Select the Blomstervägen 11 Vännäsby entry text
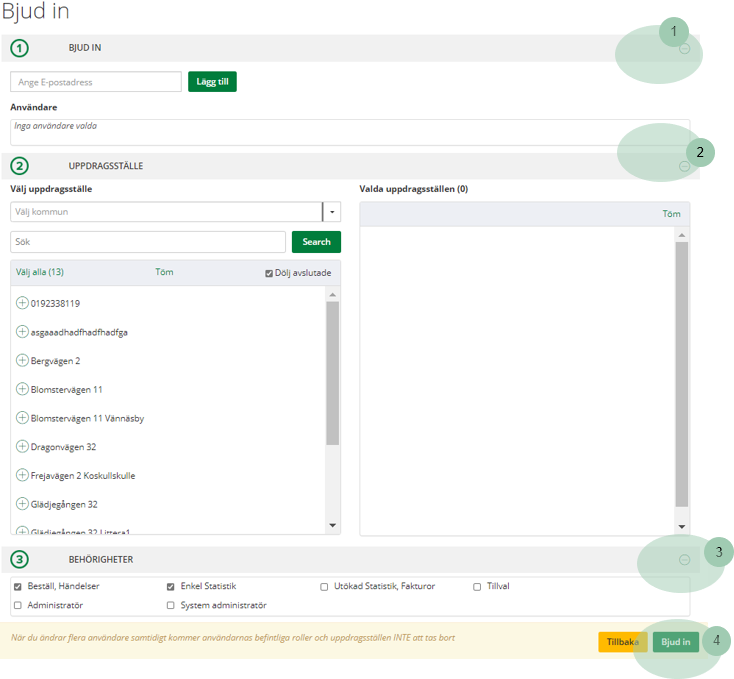Screen dimensions: 734x679 pos(88,418)
